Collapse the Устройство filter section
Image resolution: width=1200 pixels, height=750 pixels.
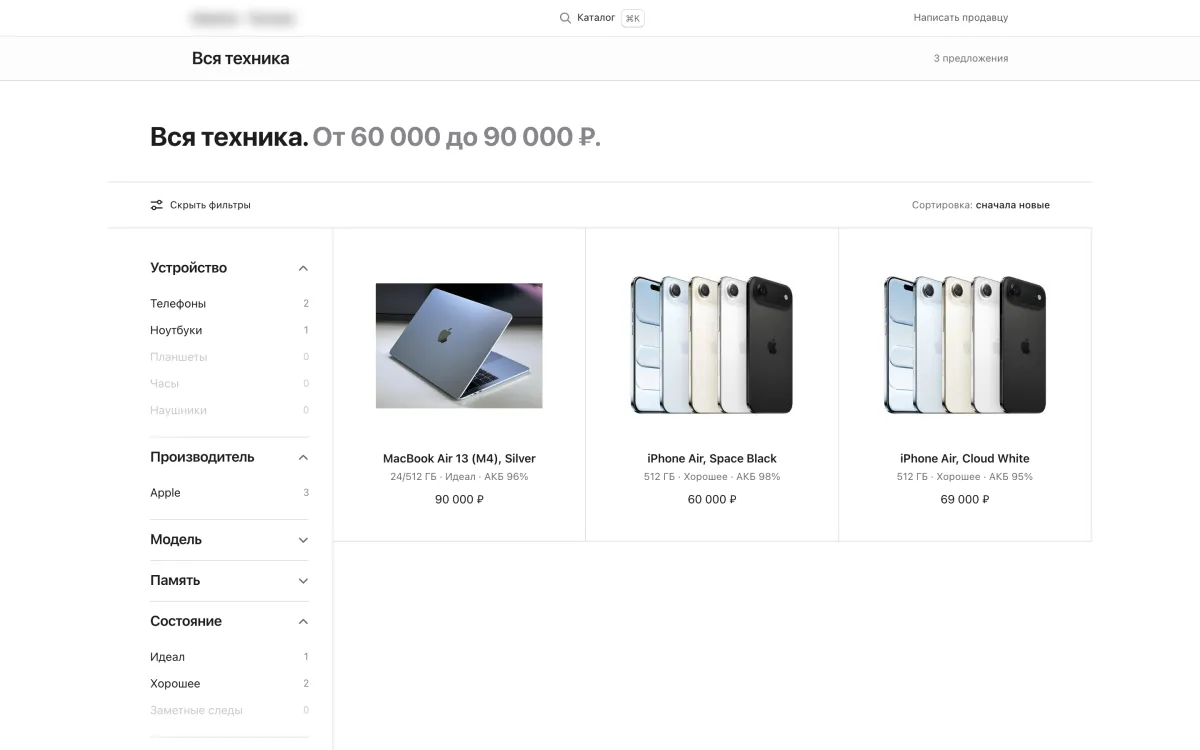229,268
